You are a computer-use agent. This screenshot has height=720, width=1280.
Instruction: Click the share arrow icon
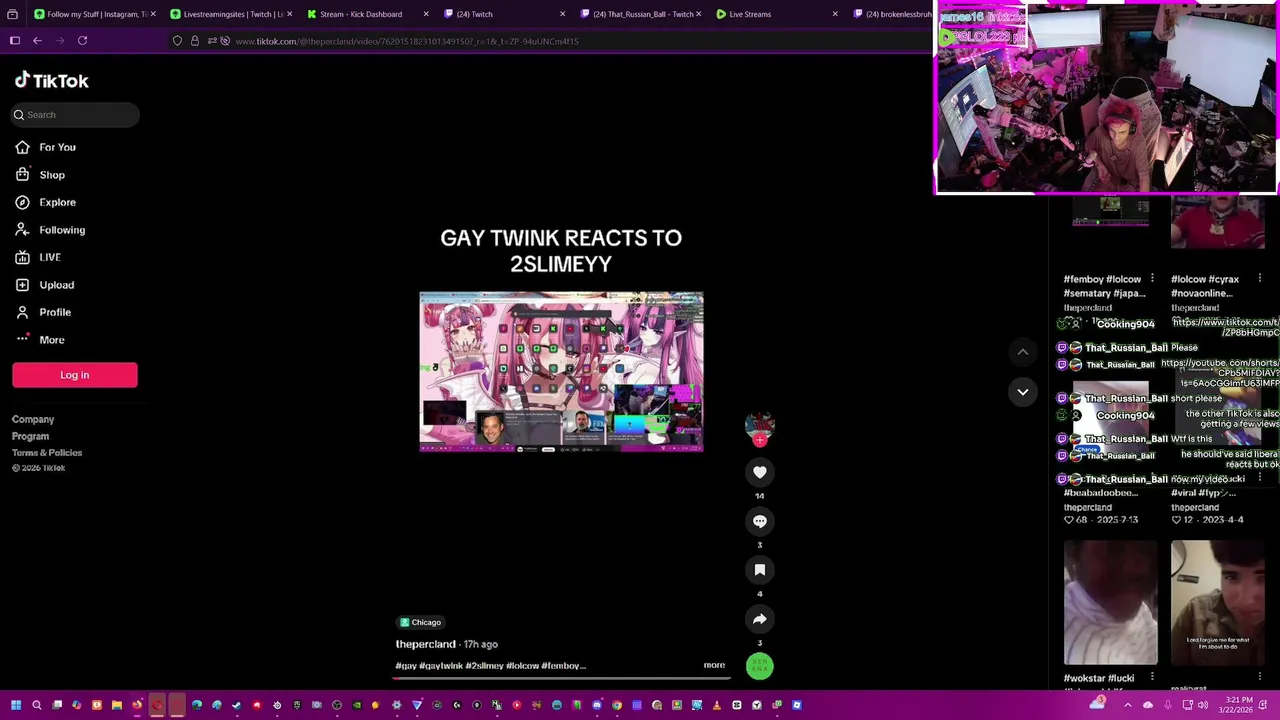tap(760, 619)
